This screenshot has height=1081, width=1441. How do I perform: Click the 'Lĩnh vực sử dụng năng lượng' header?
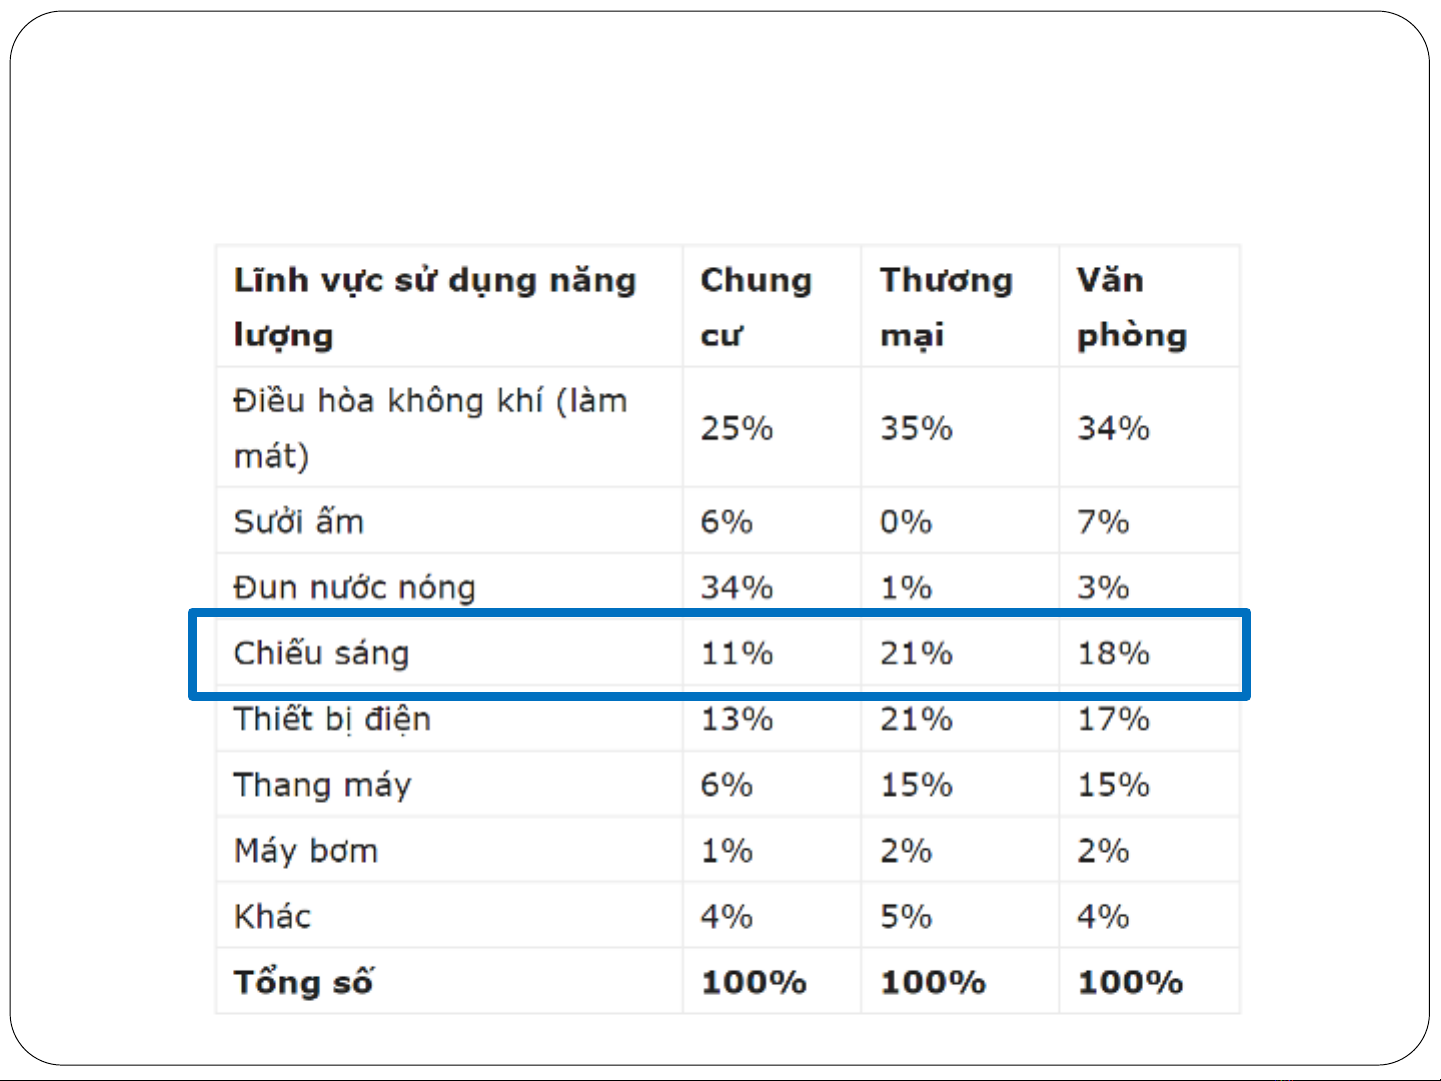click(x=434, y=306)
